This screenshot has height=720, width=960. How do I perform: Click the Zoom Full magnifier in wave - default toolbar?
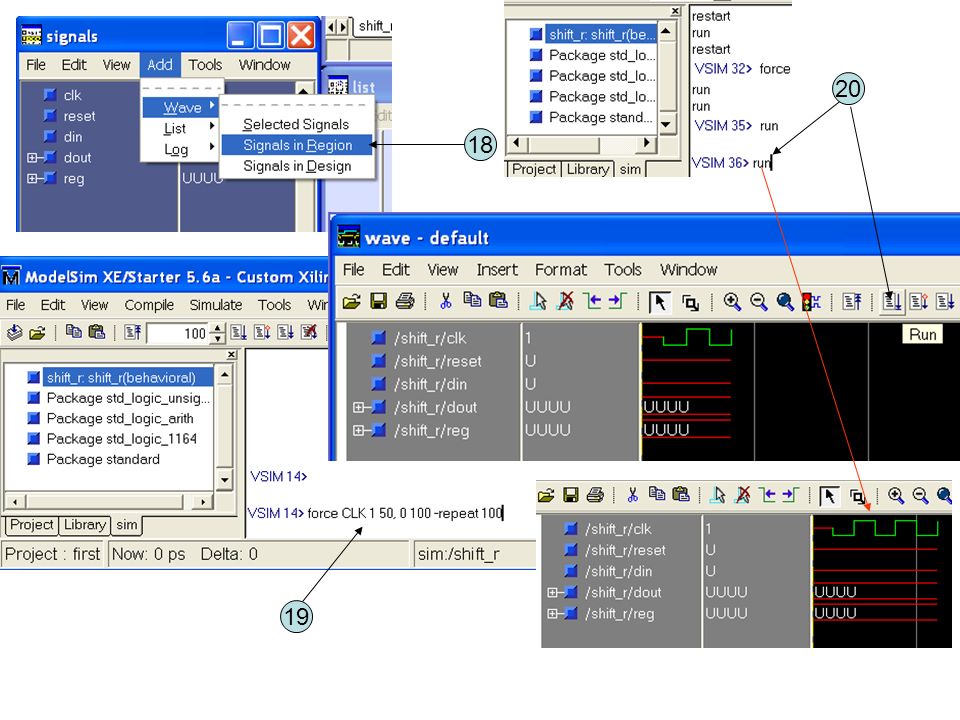click(x=785, y=302)
